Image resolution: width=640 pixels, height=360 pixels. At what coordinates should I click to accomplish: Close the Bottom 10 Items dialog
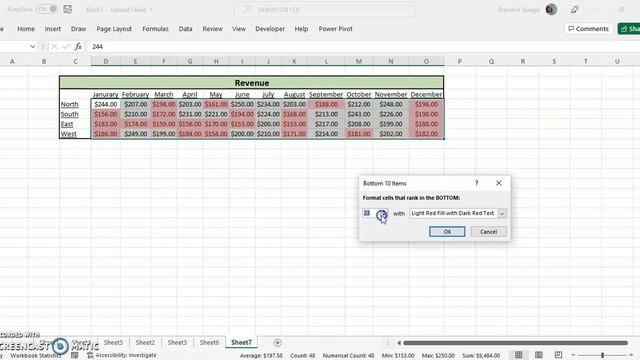(499, 183)
